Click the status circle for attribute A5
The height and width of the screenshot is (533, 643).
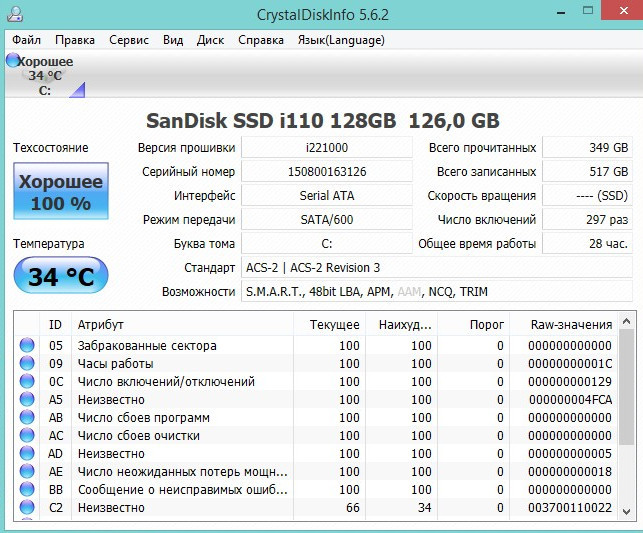[27, 399]
